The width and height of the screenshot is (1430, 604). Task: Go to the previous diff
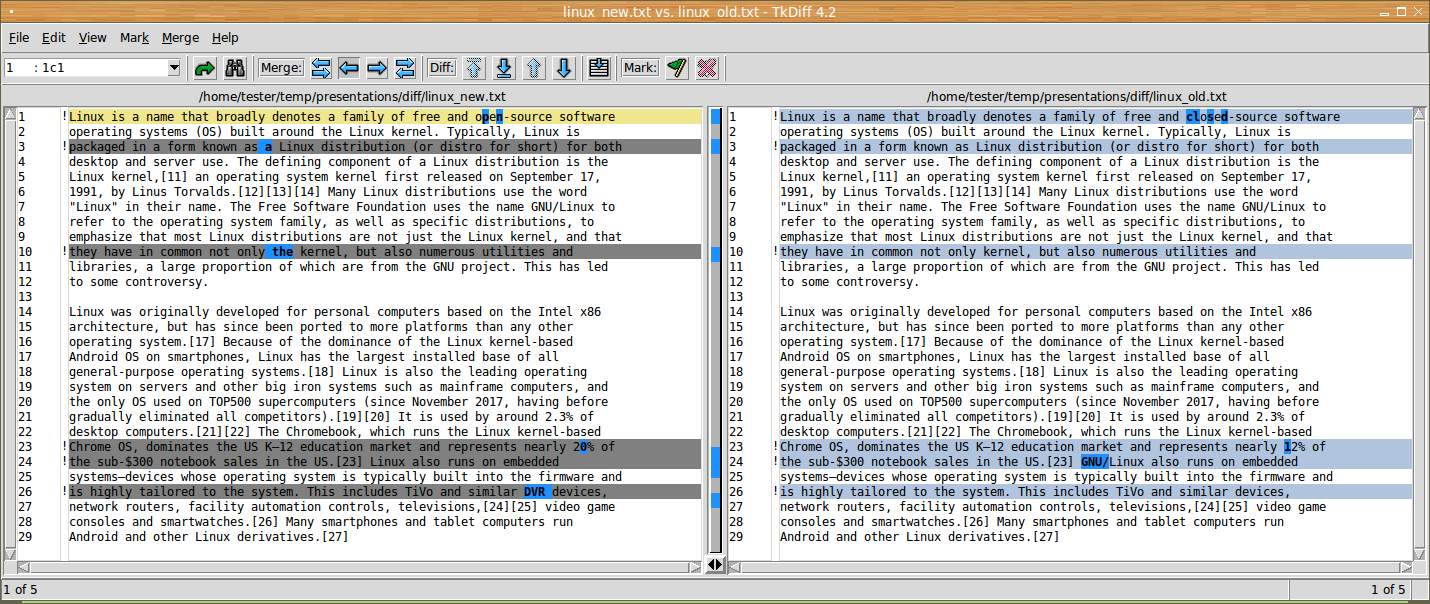[534, 68]
